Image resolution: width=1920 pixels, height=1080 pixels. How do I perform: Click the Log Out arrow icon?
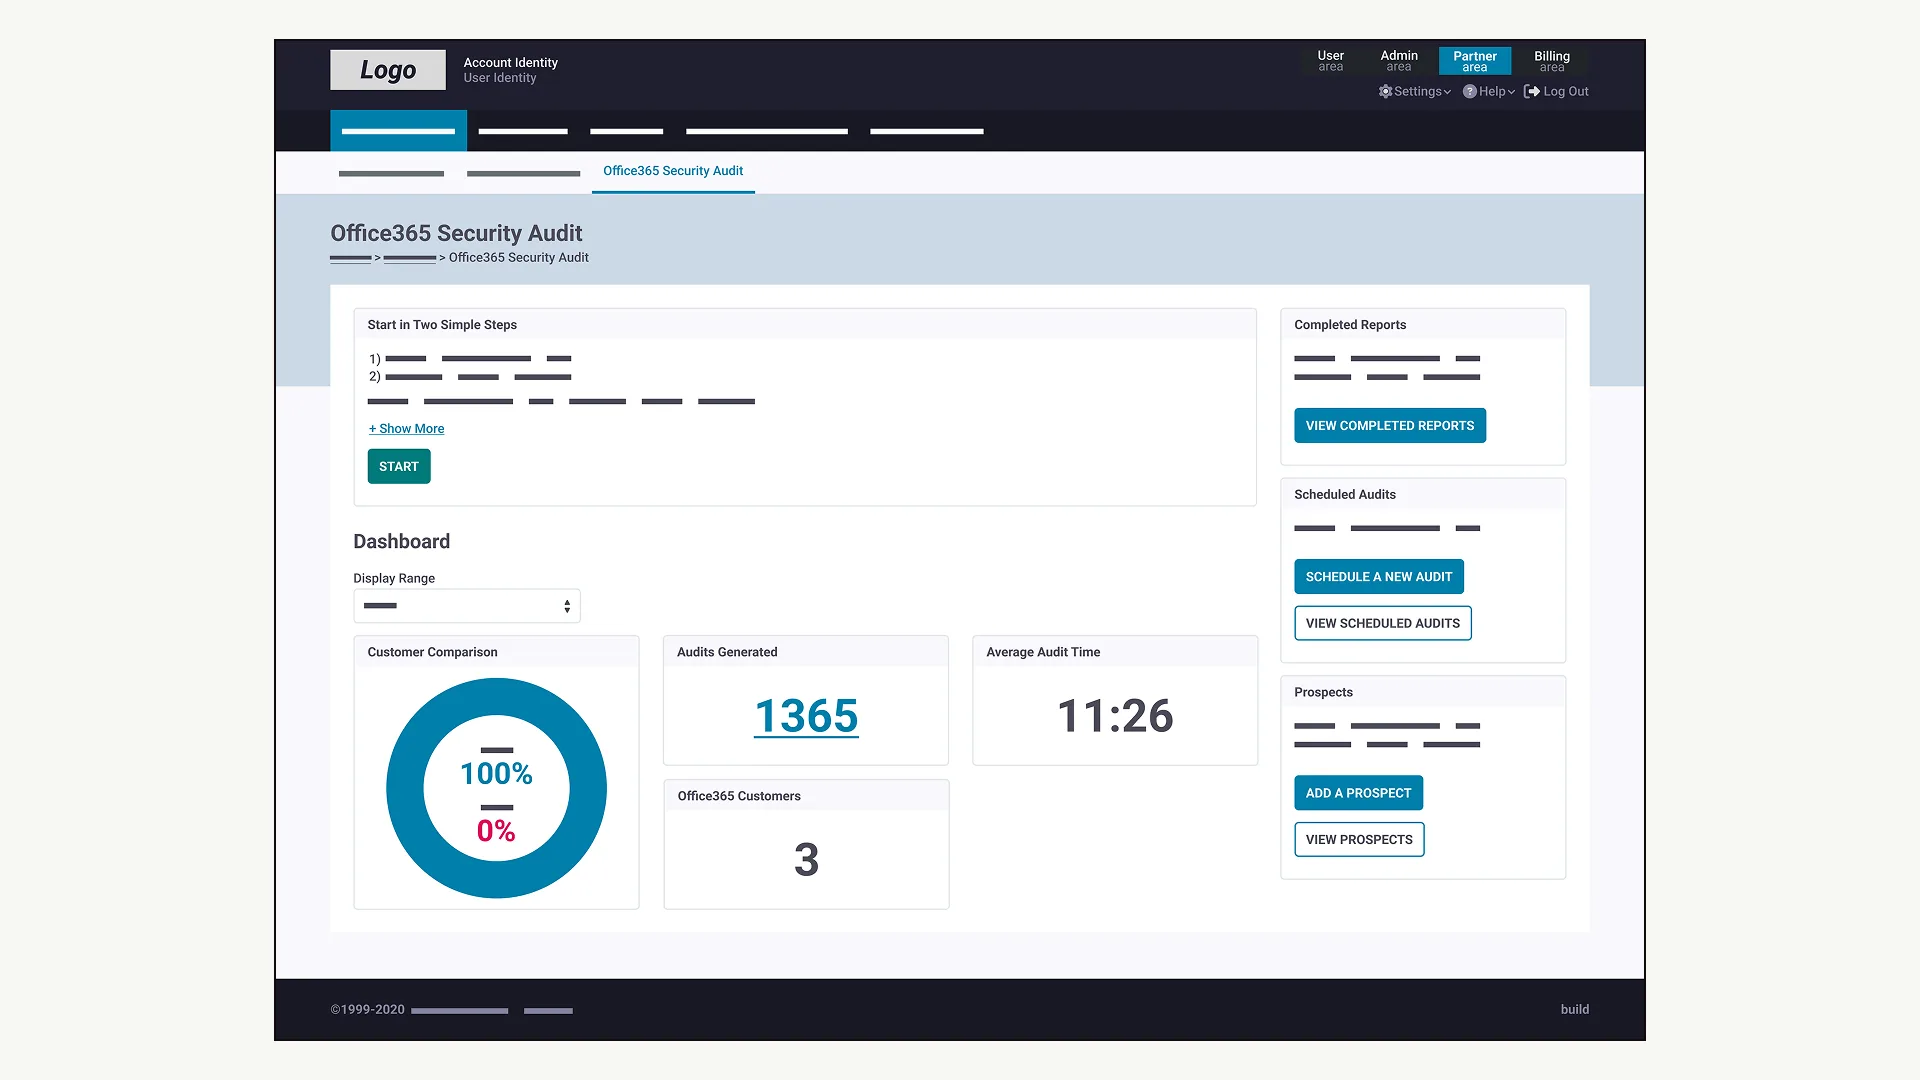pyautogui.click(x=1531, y=91)
